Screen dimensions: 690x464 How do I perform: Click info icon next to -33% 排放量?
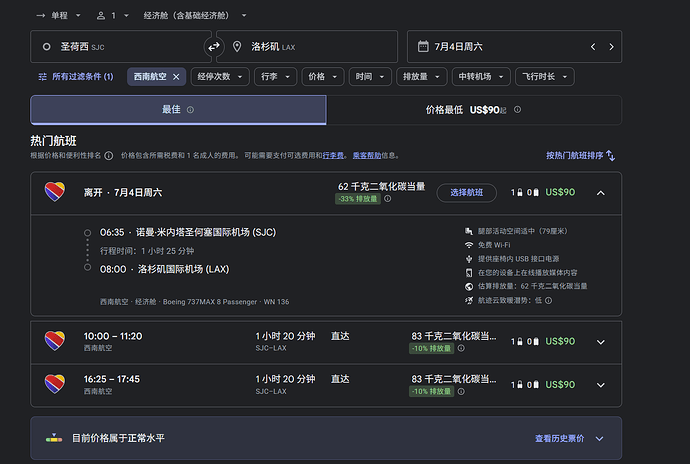tap(387, 199)
